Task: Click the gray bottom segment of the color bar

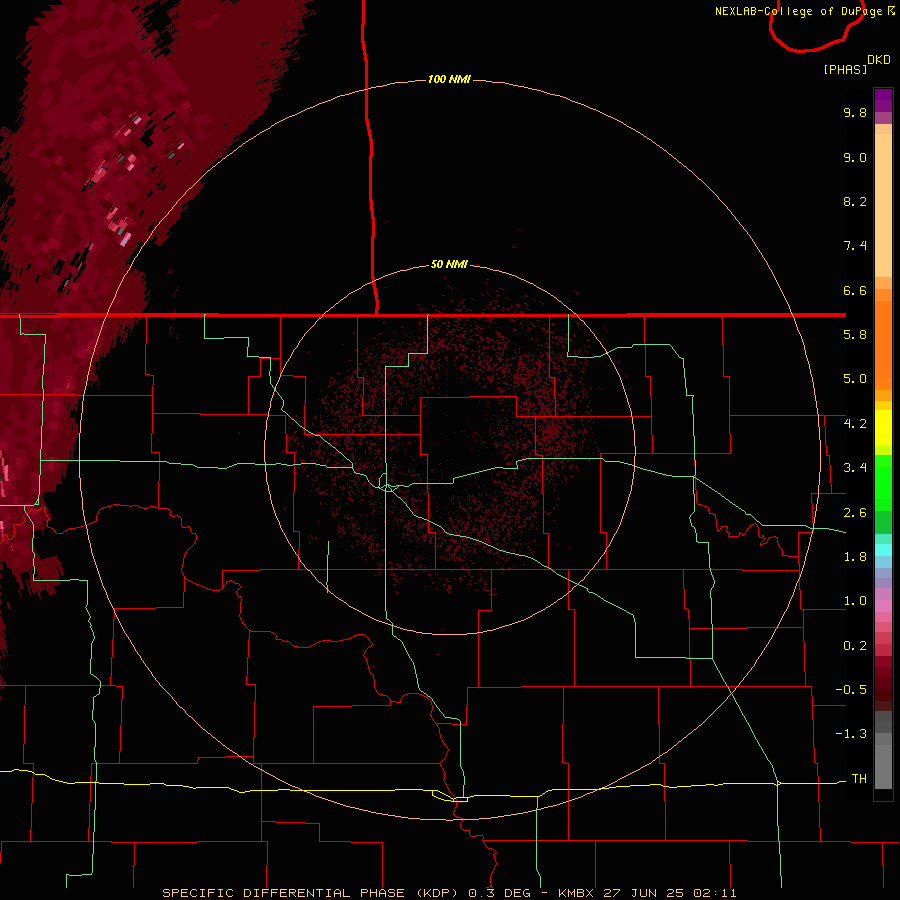Action: pos(883,766)
